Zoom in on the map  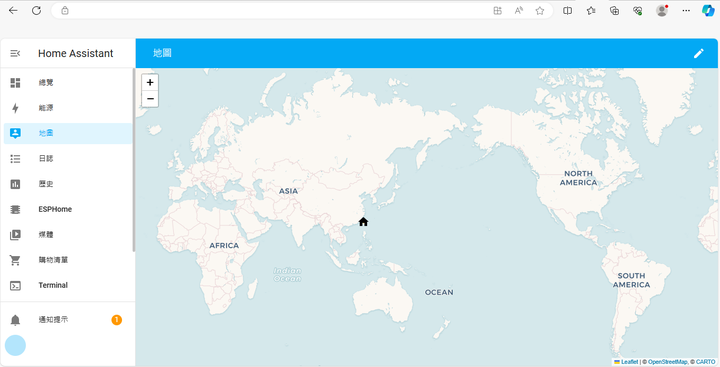click(150, 83)
